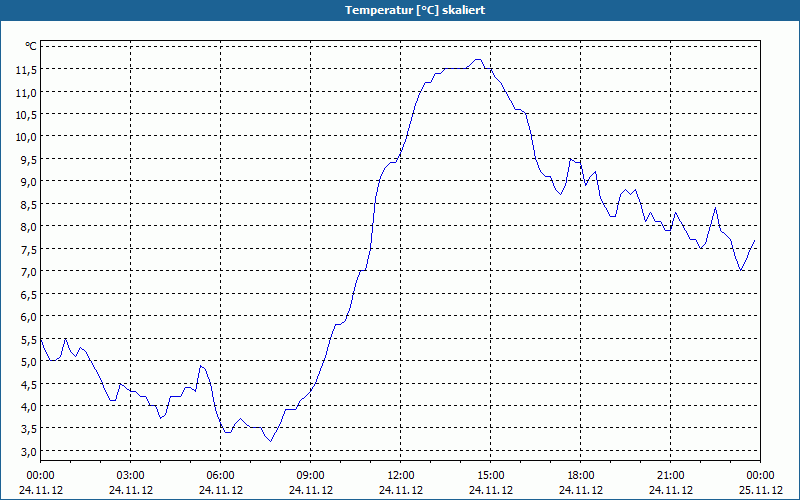Click the chart title 'Temperatur [°C] skaliert'
This screenshot has height=500, width=800.
point(415,10)
